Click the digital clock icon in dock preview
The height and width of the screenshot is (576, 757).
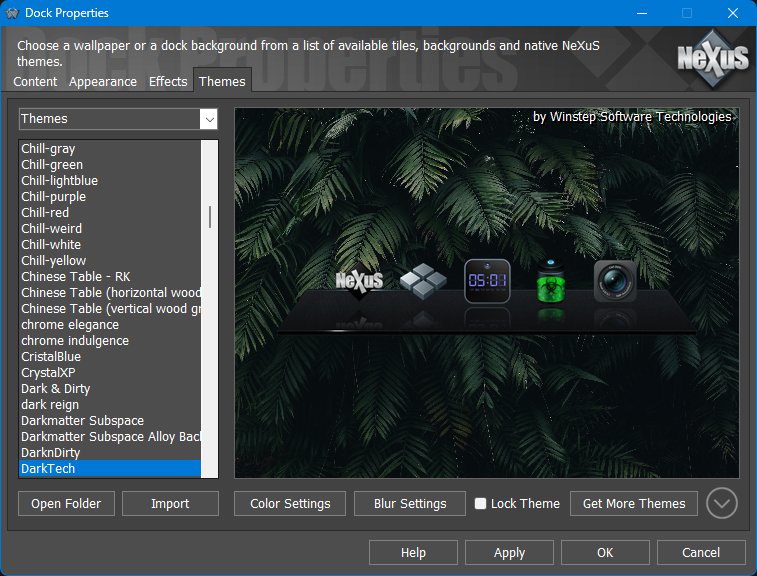coord(487,281)
